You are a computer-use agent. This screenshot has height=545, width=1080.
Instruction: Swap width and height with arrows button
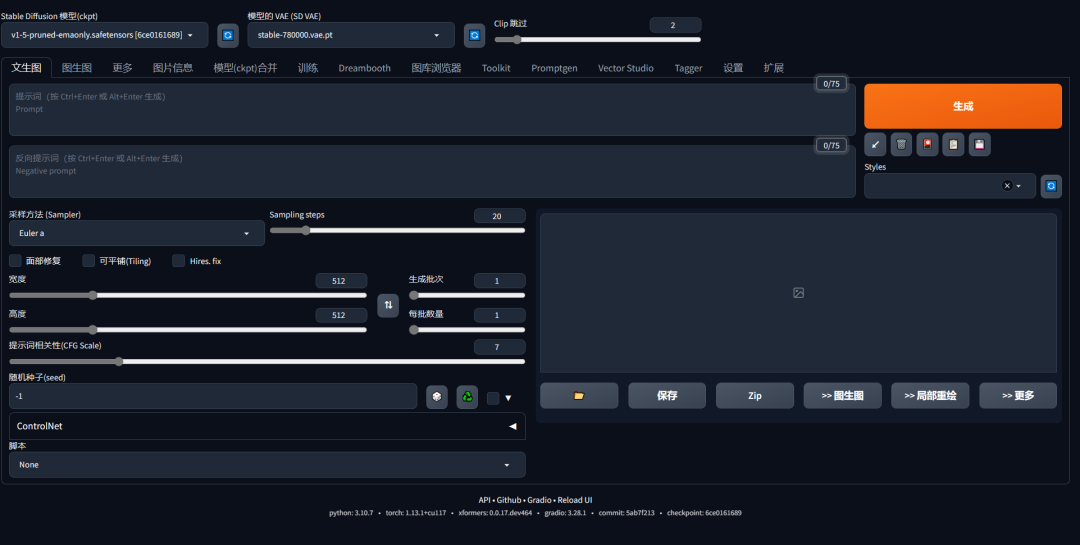click(388, 305)
